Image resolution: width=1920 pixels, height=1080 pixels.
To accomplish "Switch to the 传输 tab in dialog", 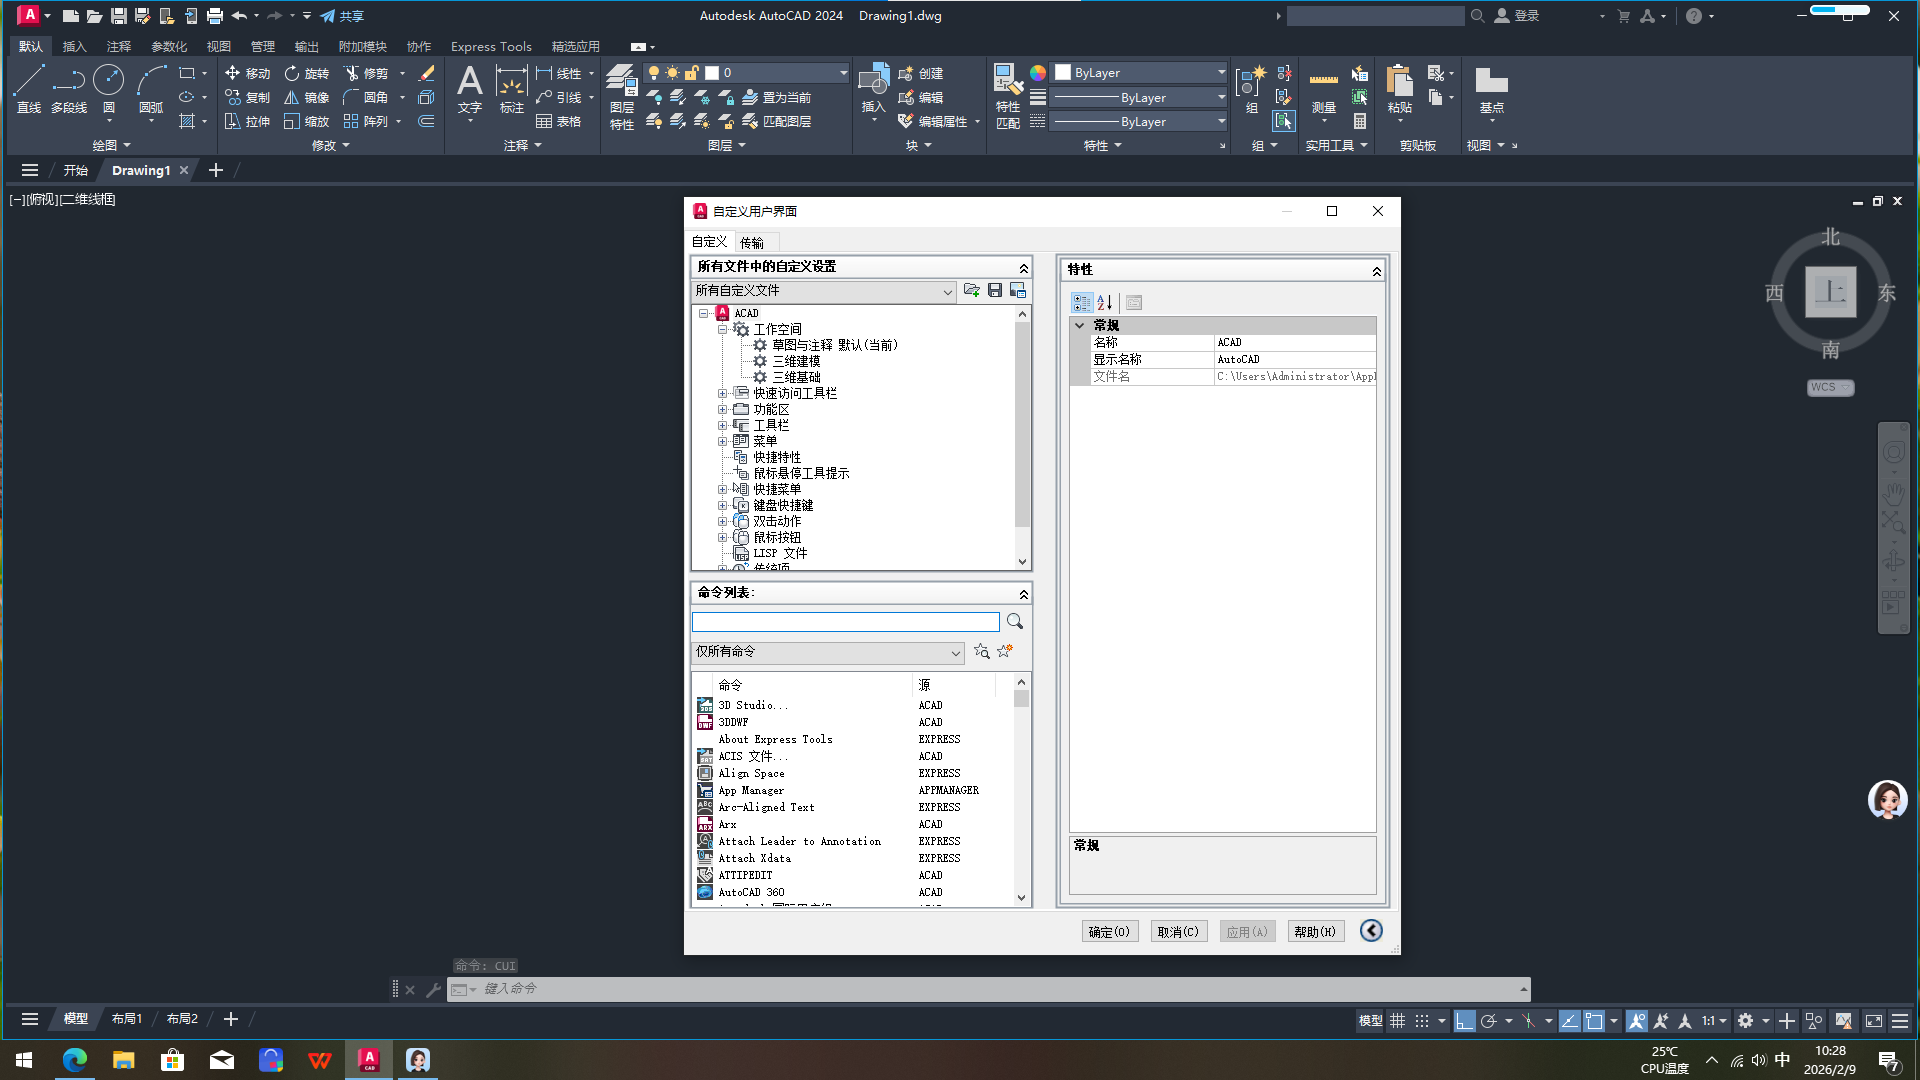I will coord(752,242).
